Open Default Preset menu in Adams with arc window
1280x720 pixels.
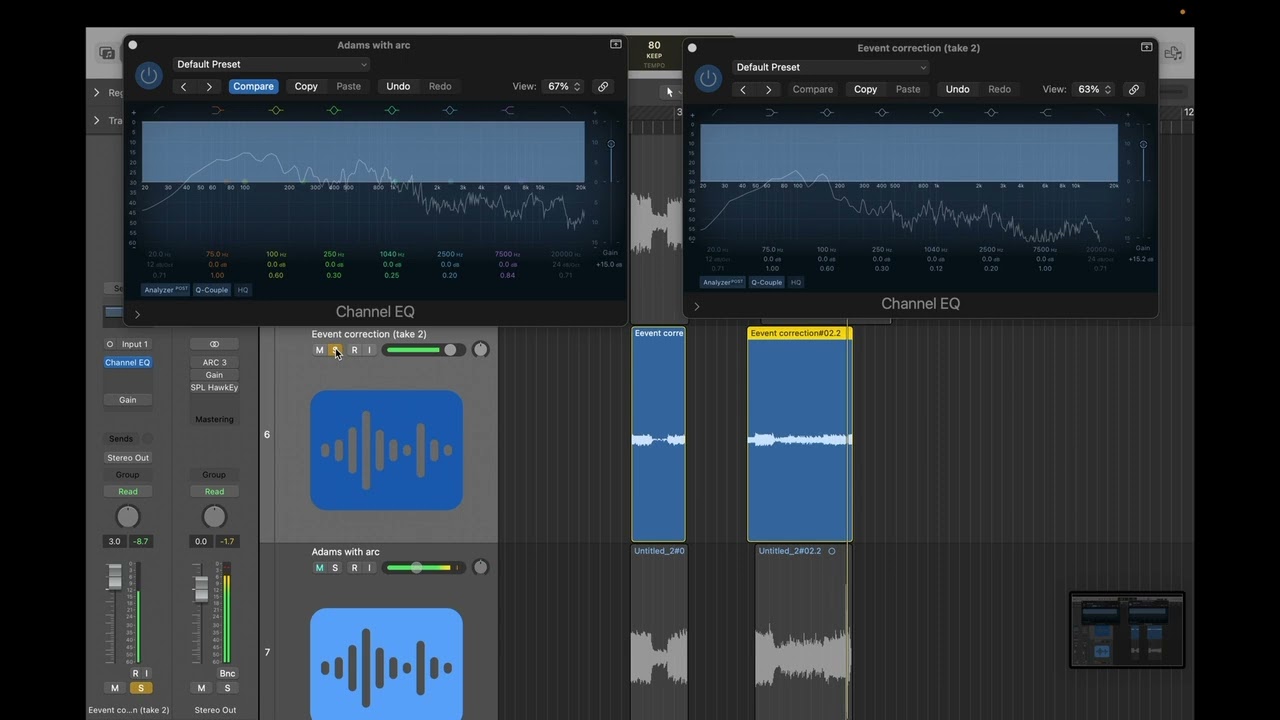(271, 64)
